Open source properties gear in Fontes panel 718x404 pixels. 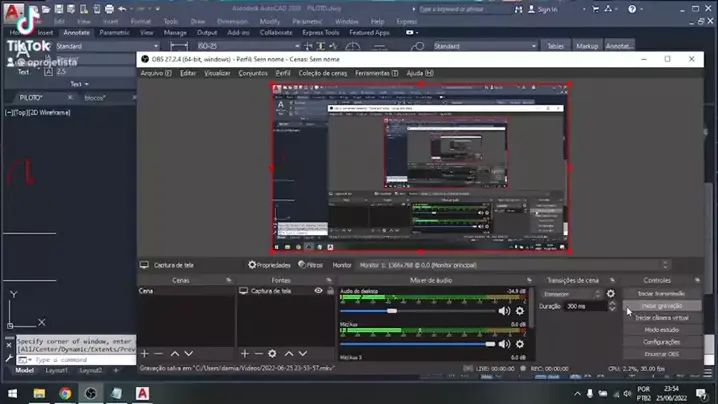(x=272, y=354)
